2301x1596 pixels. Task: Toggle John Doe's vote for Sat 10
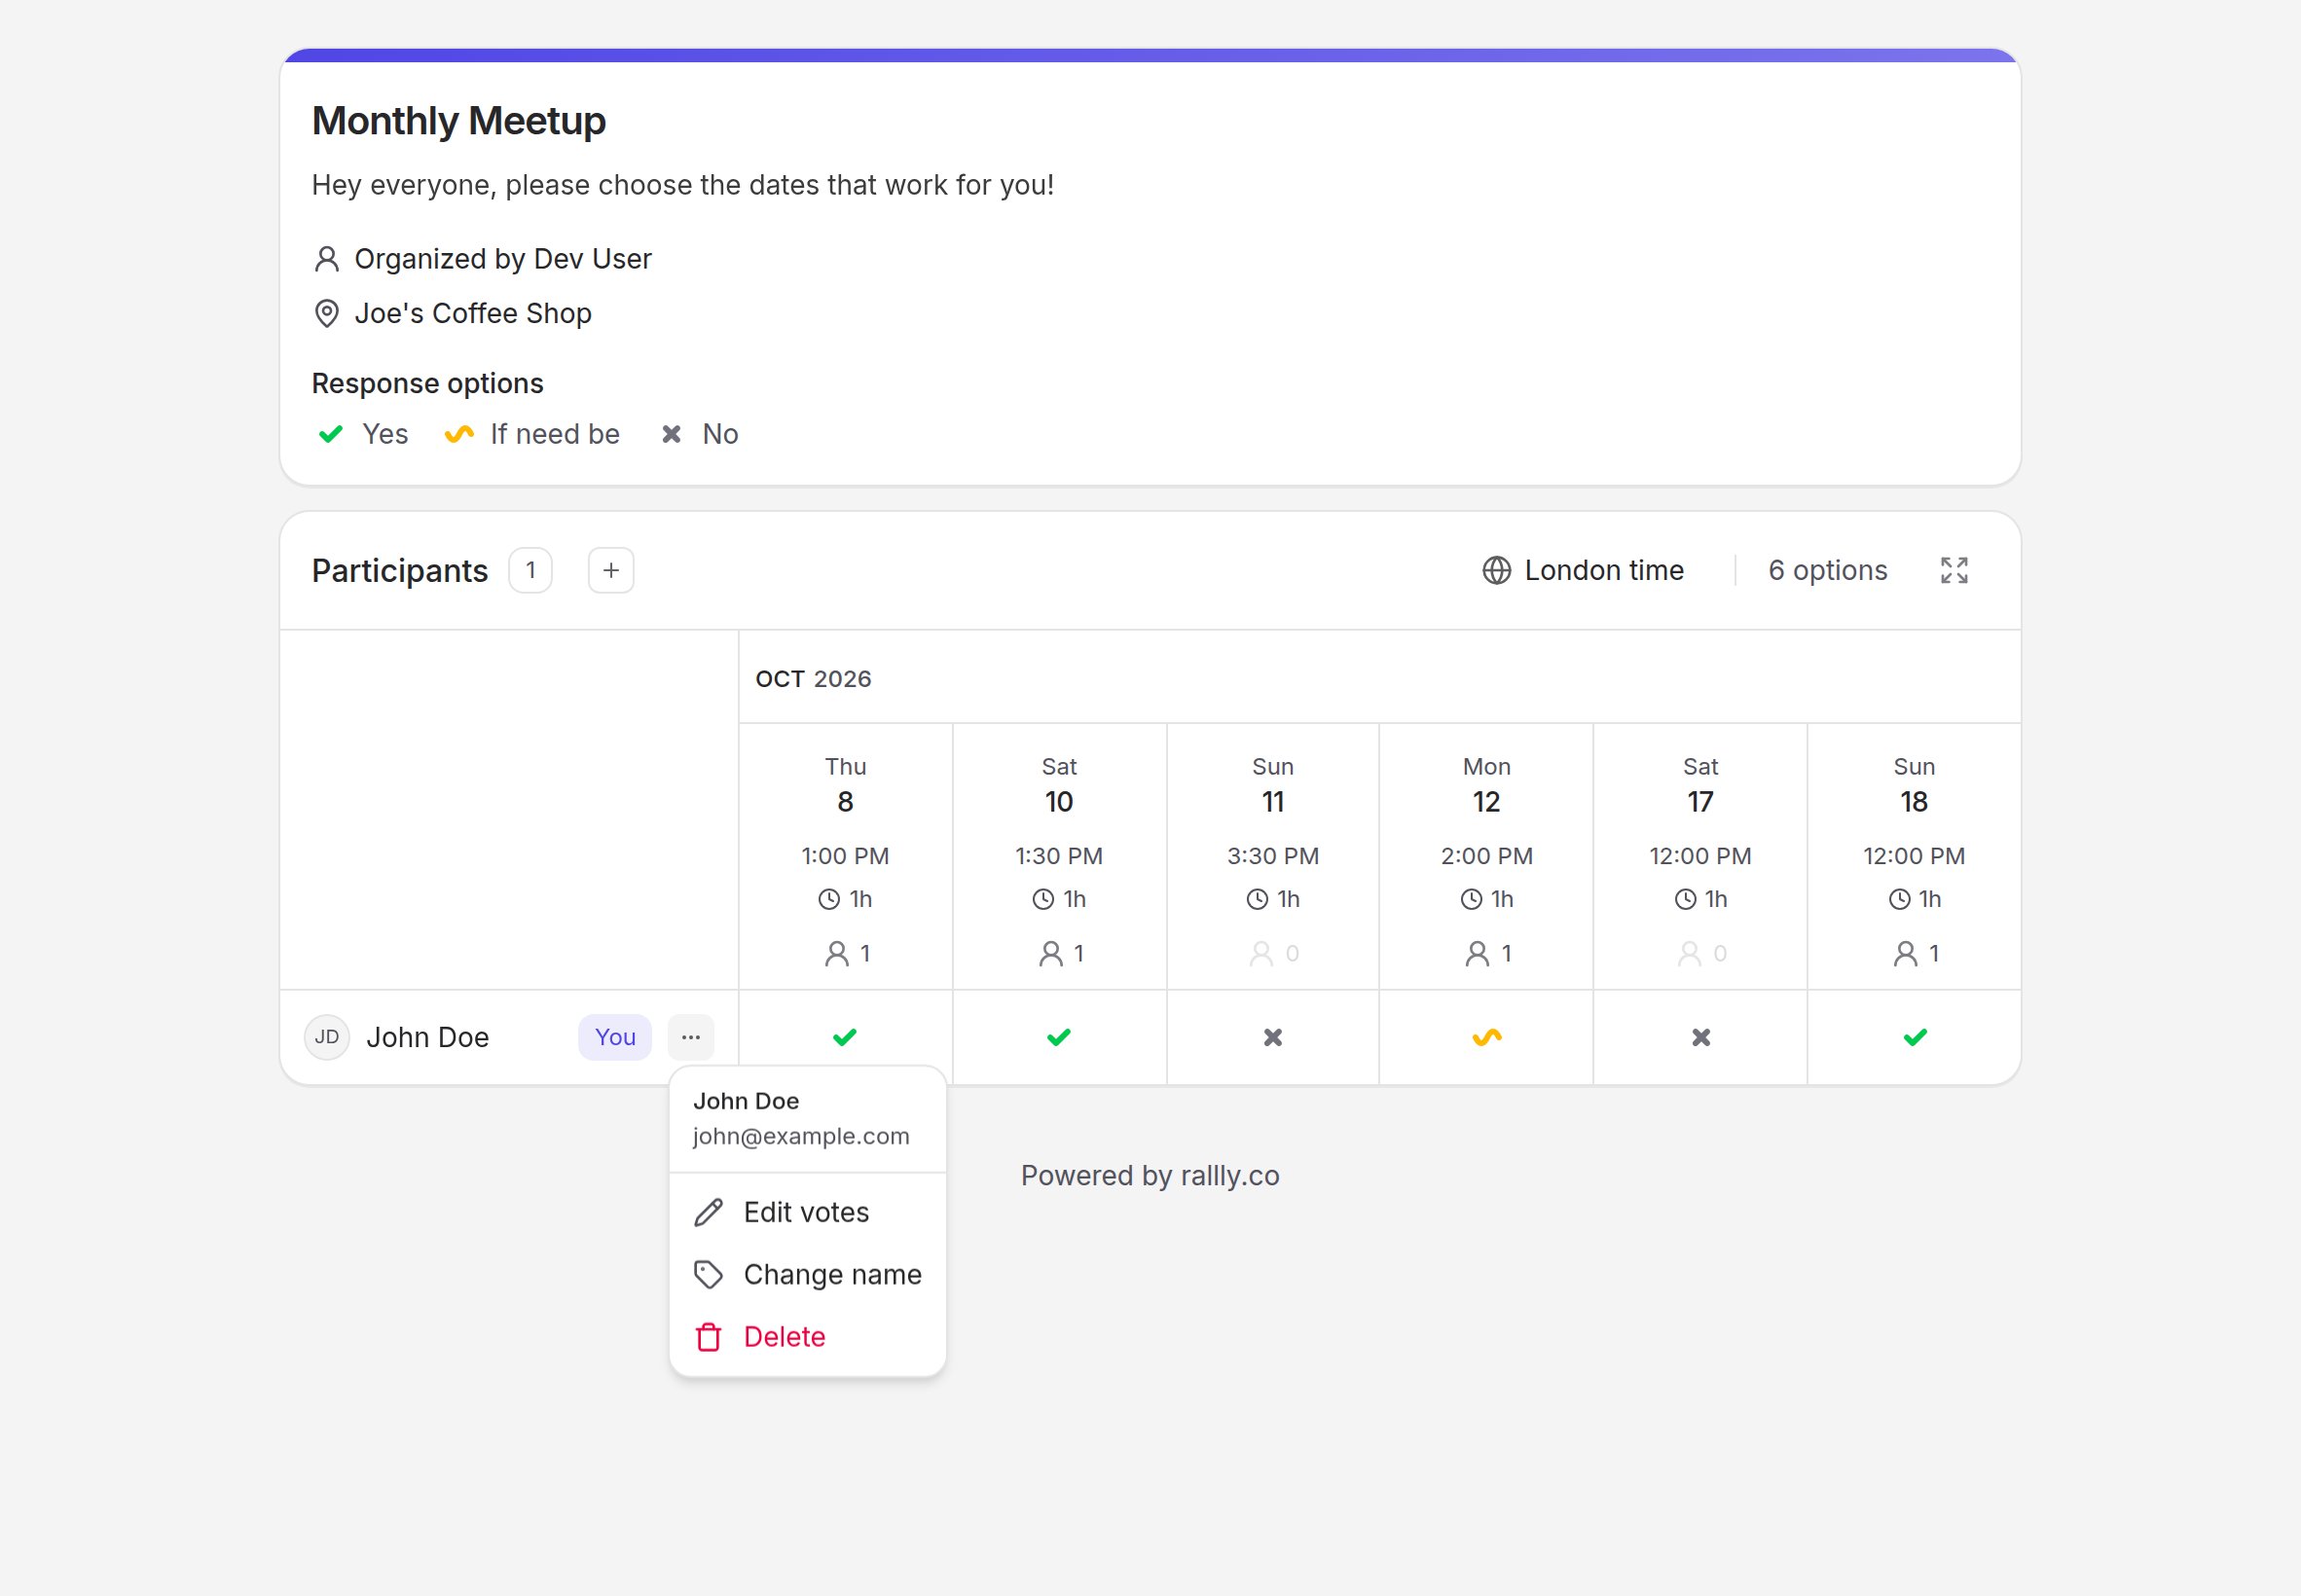(x=1058, y=1037)
